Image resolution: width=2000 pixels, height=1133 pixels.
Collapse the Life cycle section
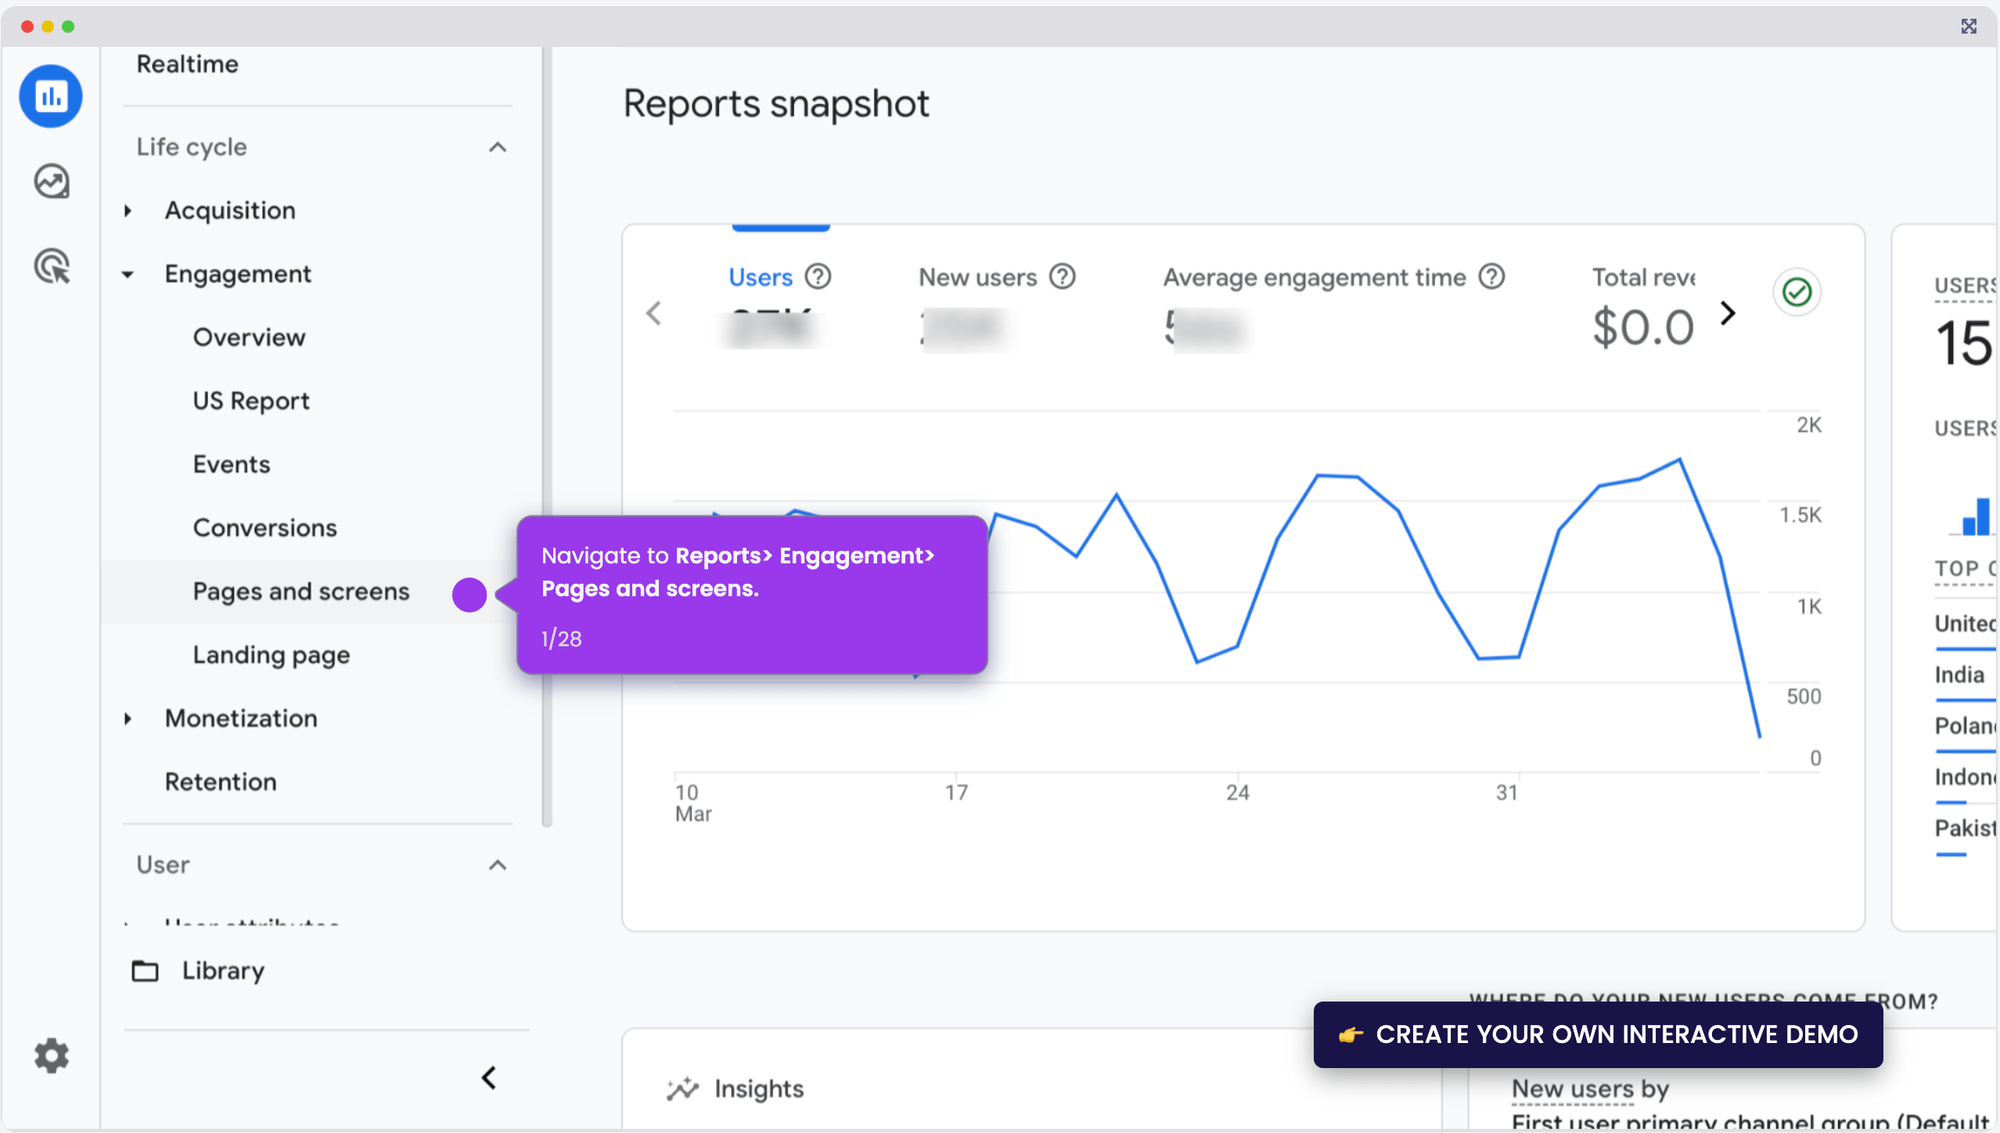[497, 147]
